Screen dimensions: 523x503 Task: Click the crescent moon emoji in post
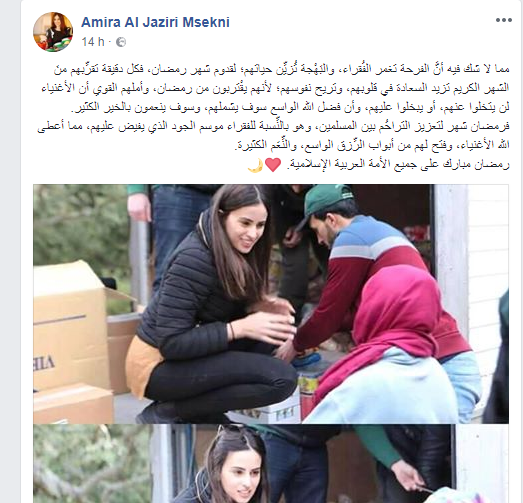254,165
